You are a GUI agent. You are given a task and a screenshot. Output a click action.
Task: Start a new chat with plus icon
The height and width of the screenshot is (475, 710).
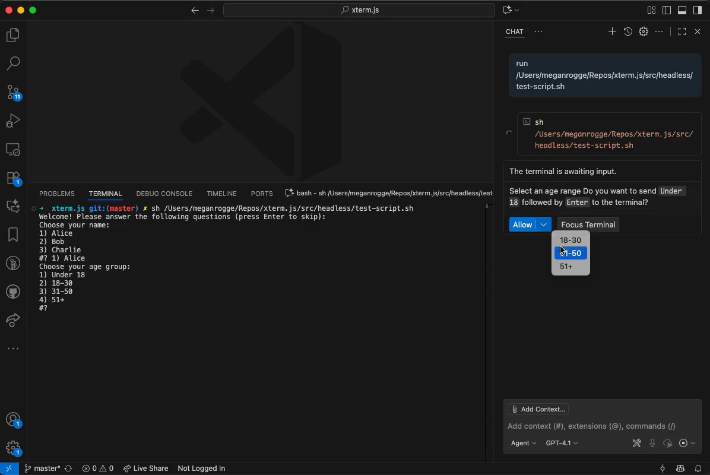coord(612,31)
